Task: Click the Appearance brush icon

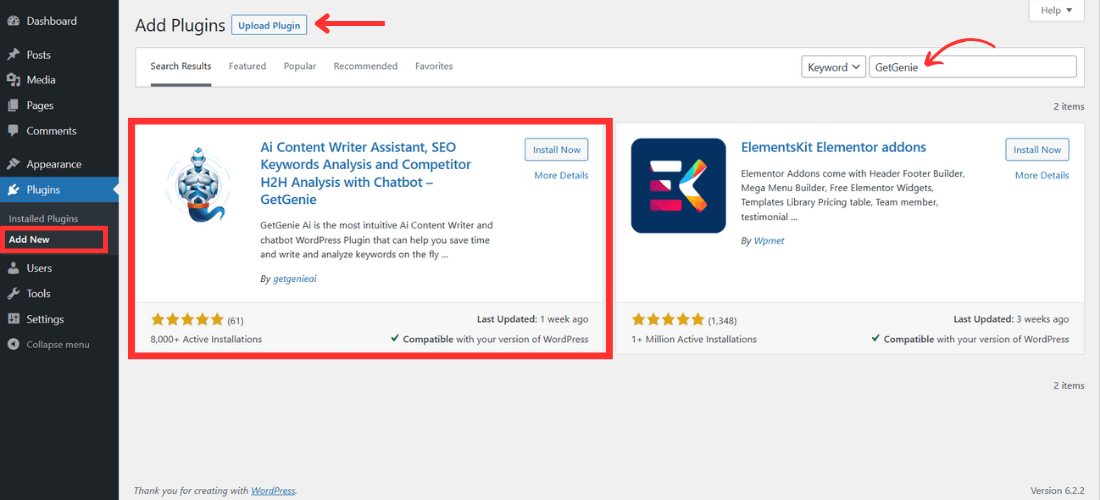Action: pos(13,164)
